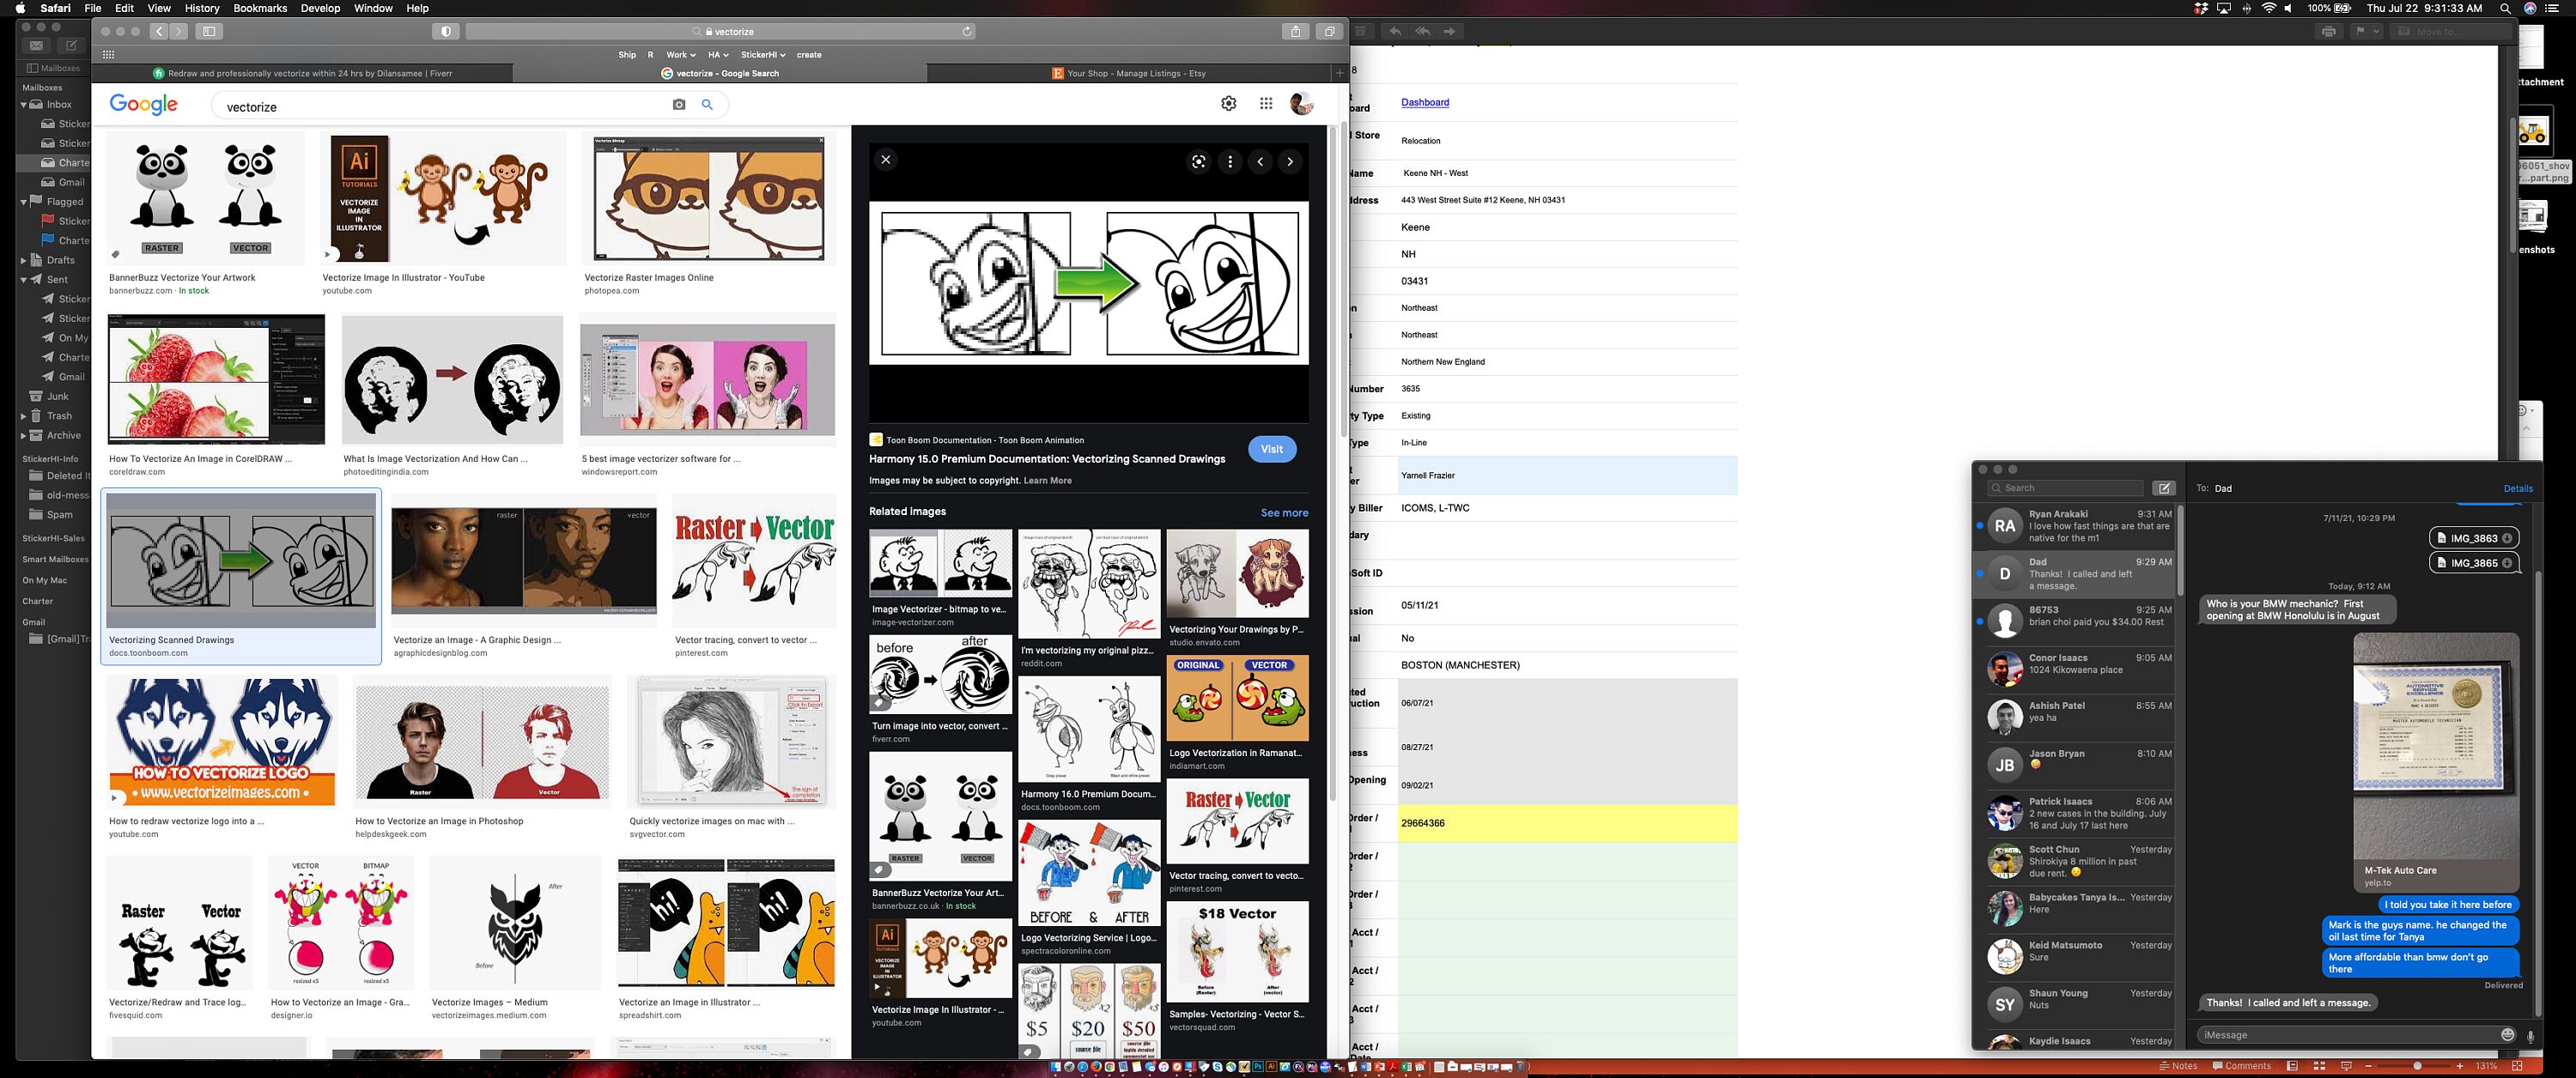
Task: Click the blue Visit button
Action: tap(1272, 449)
